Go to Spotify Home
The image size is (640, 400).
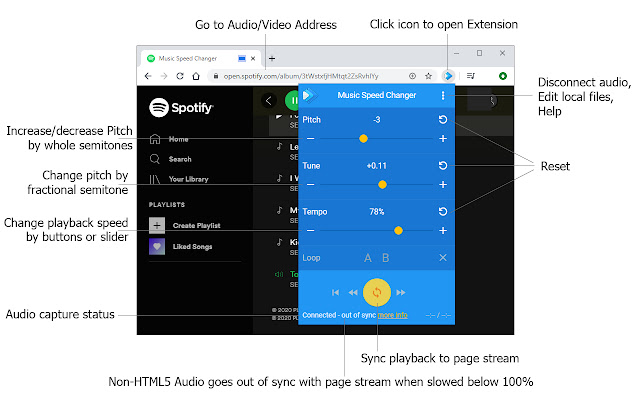[x=169, y=139]
